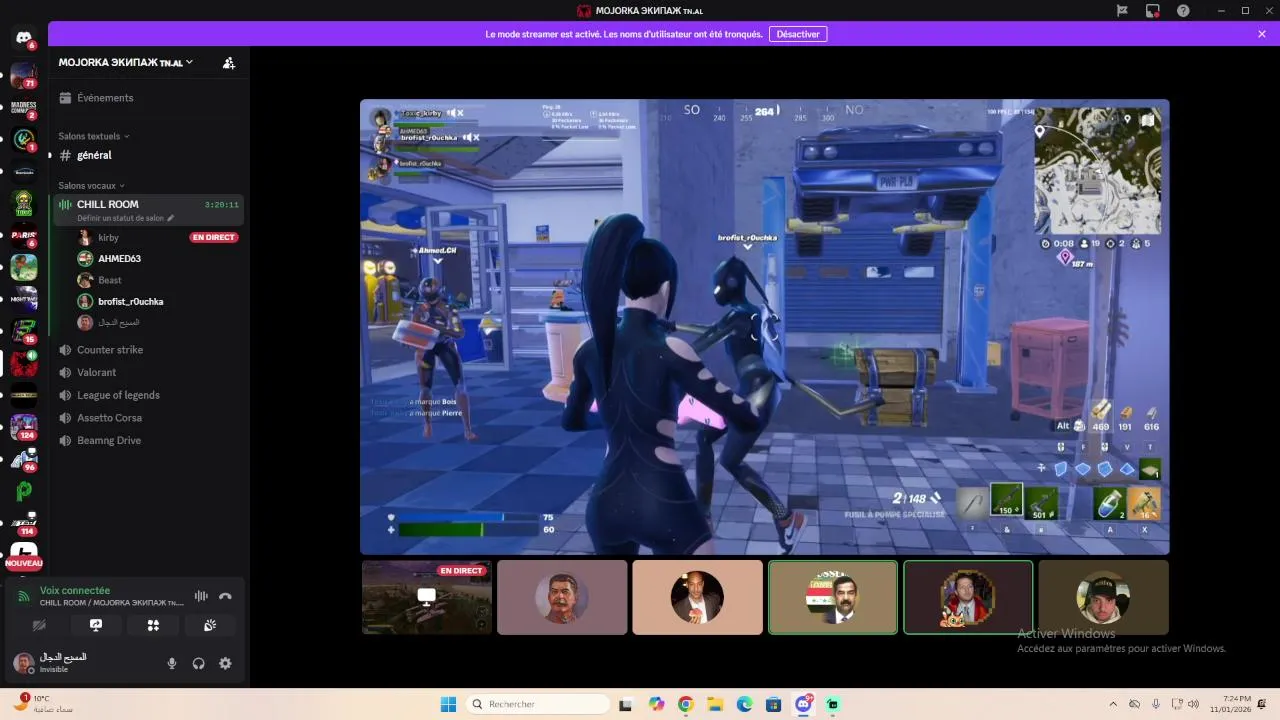Click the EN DIRECT badge next to kirby
1280x720 pixels.
pos(214,238)
